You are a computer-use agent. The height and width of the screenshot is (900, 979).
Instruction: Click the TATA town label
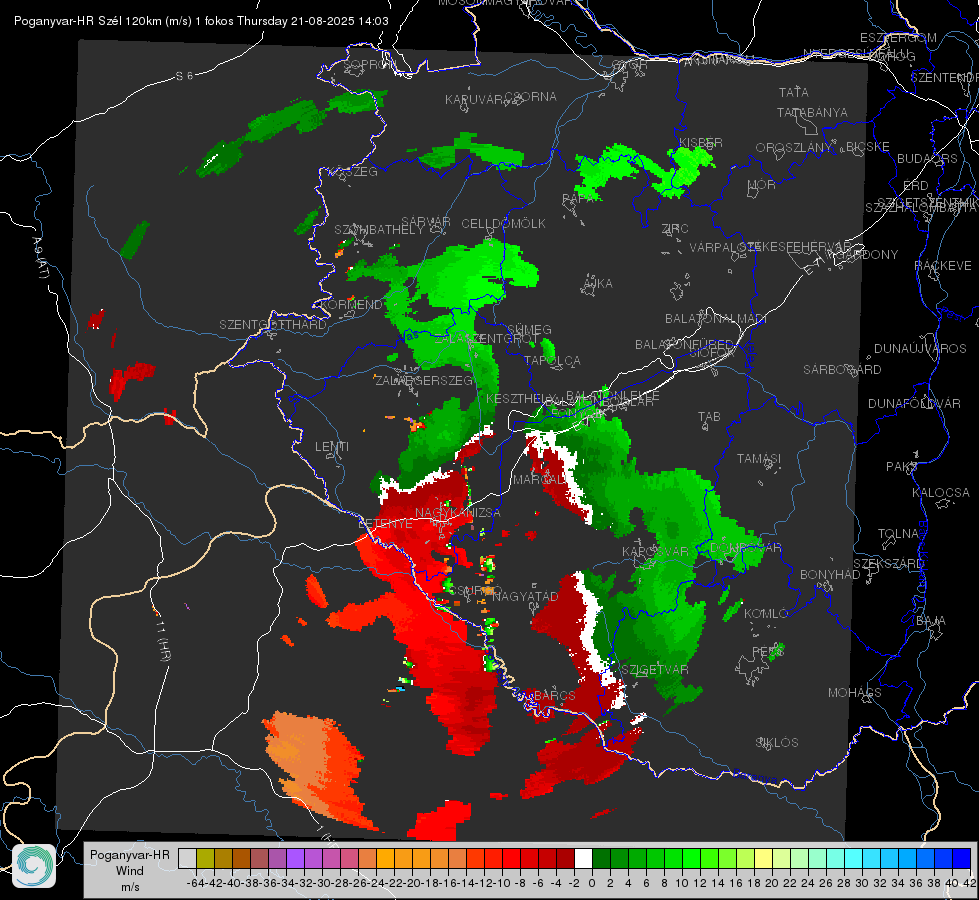[x=794, y=92]
